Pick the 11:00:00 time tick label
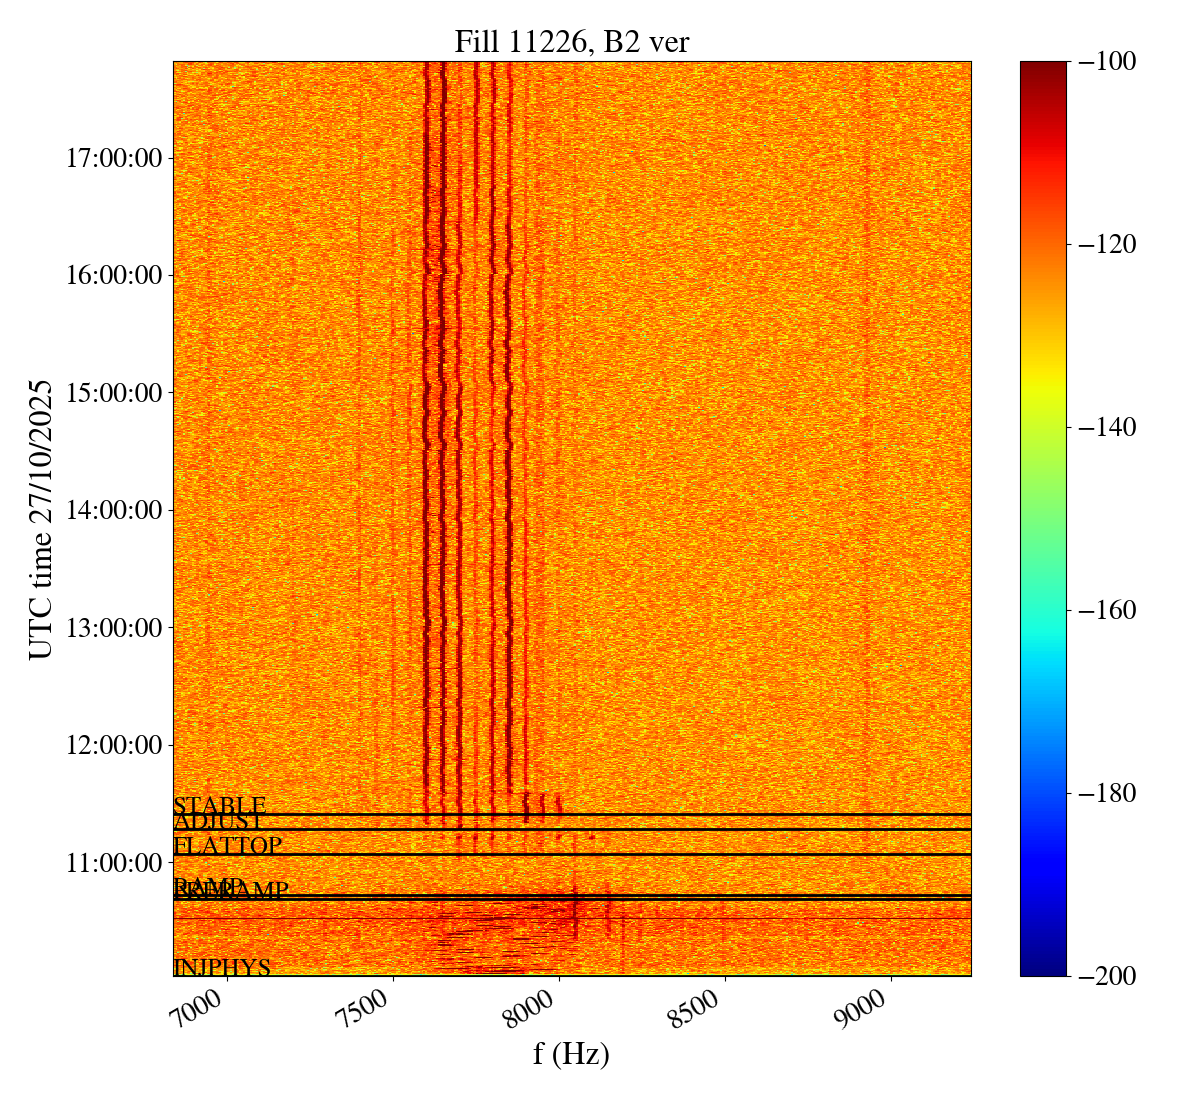The width and height of the screenshot is (1200, 1100). pos(114,862)
